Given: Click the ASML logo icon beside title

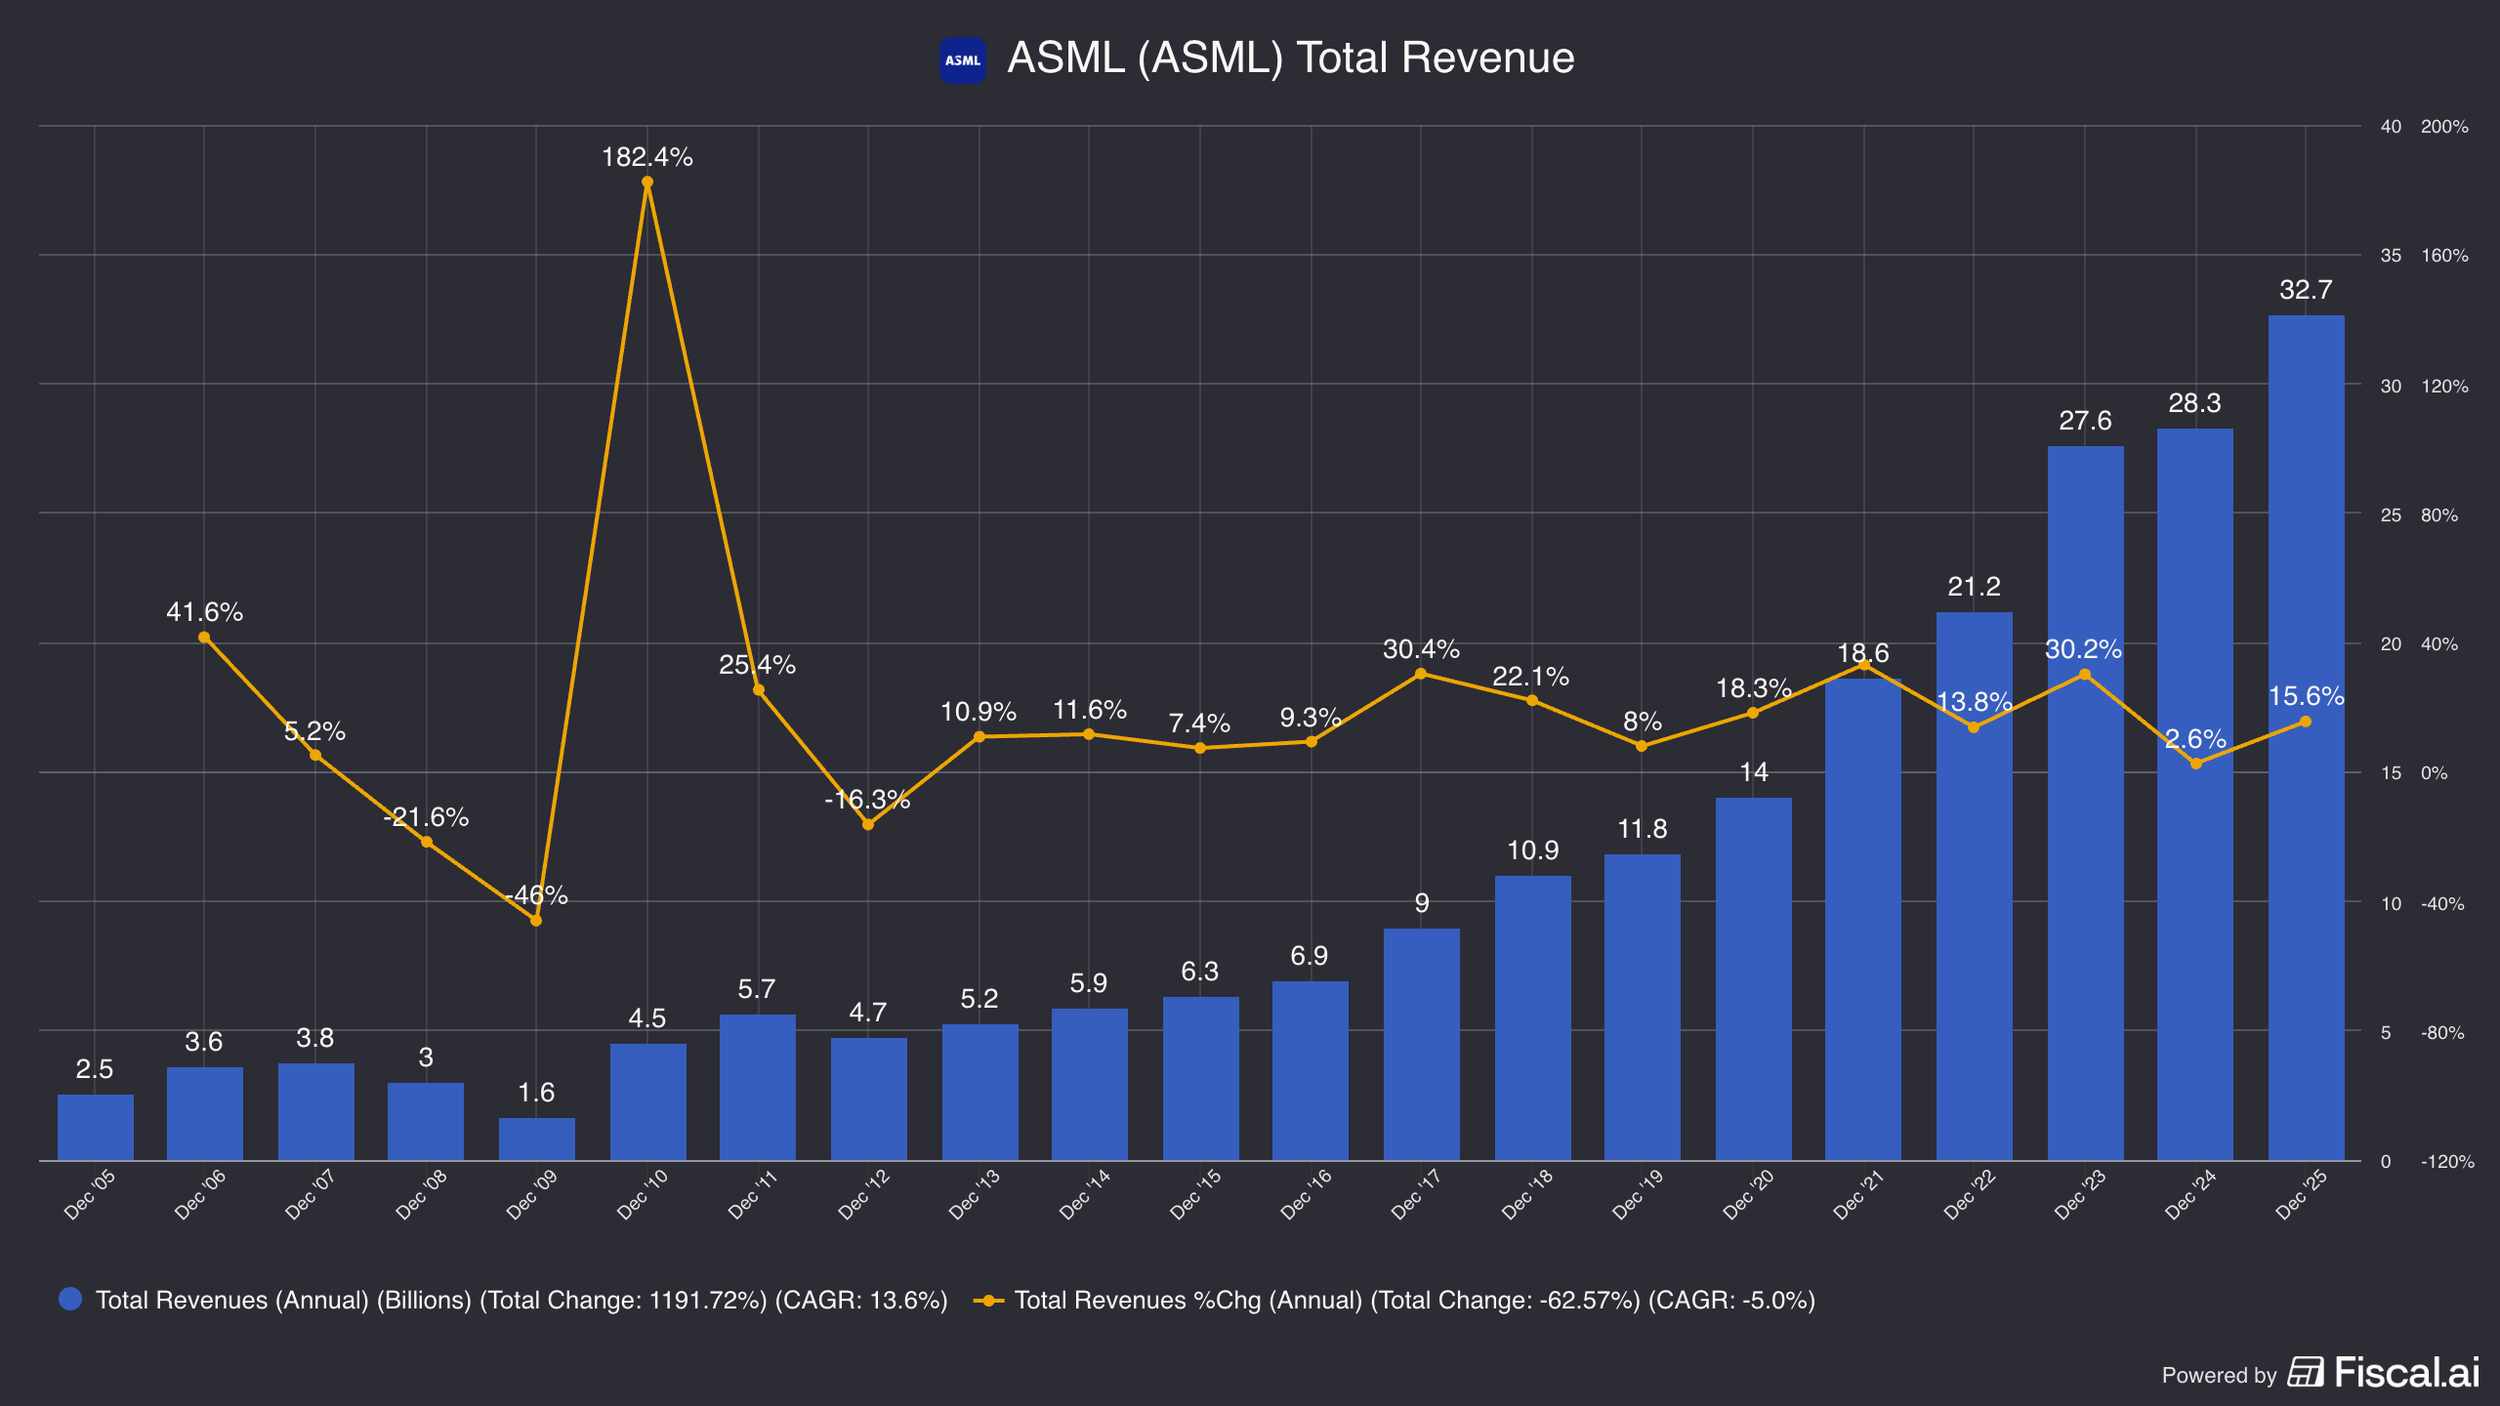Looking at the screenshot, I should [962, 60].
